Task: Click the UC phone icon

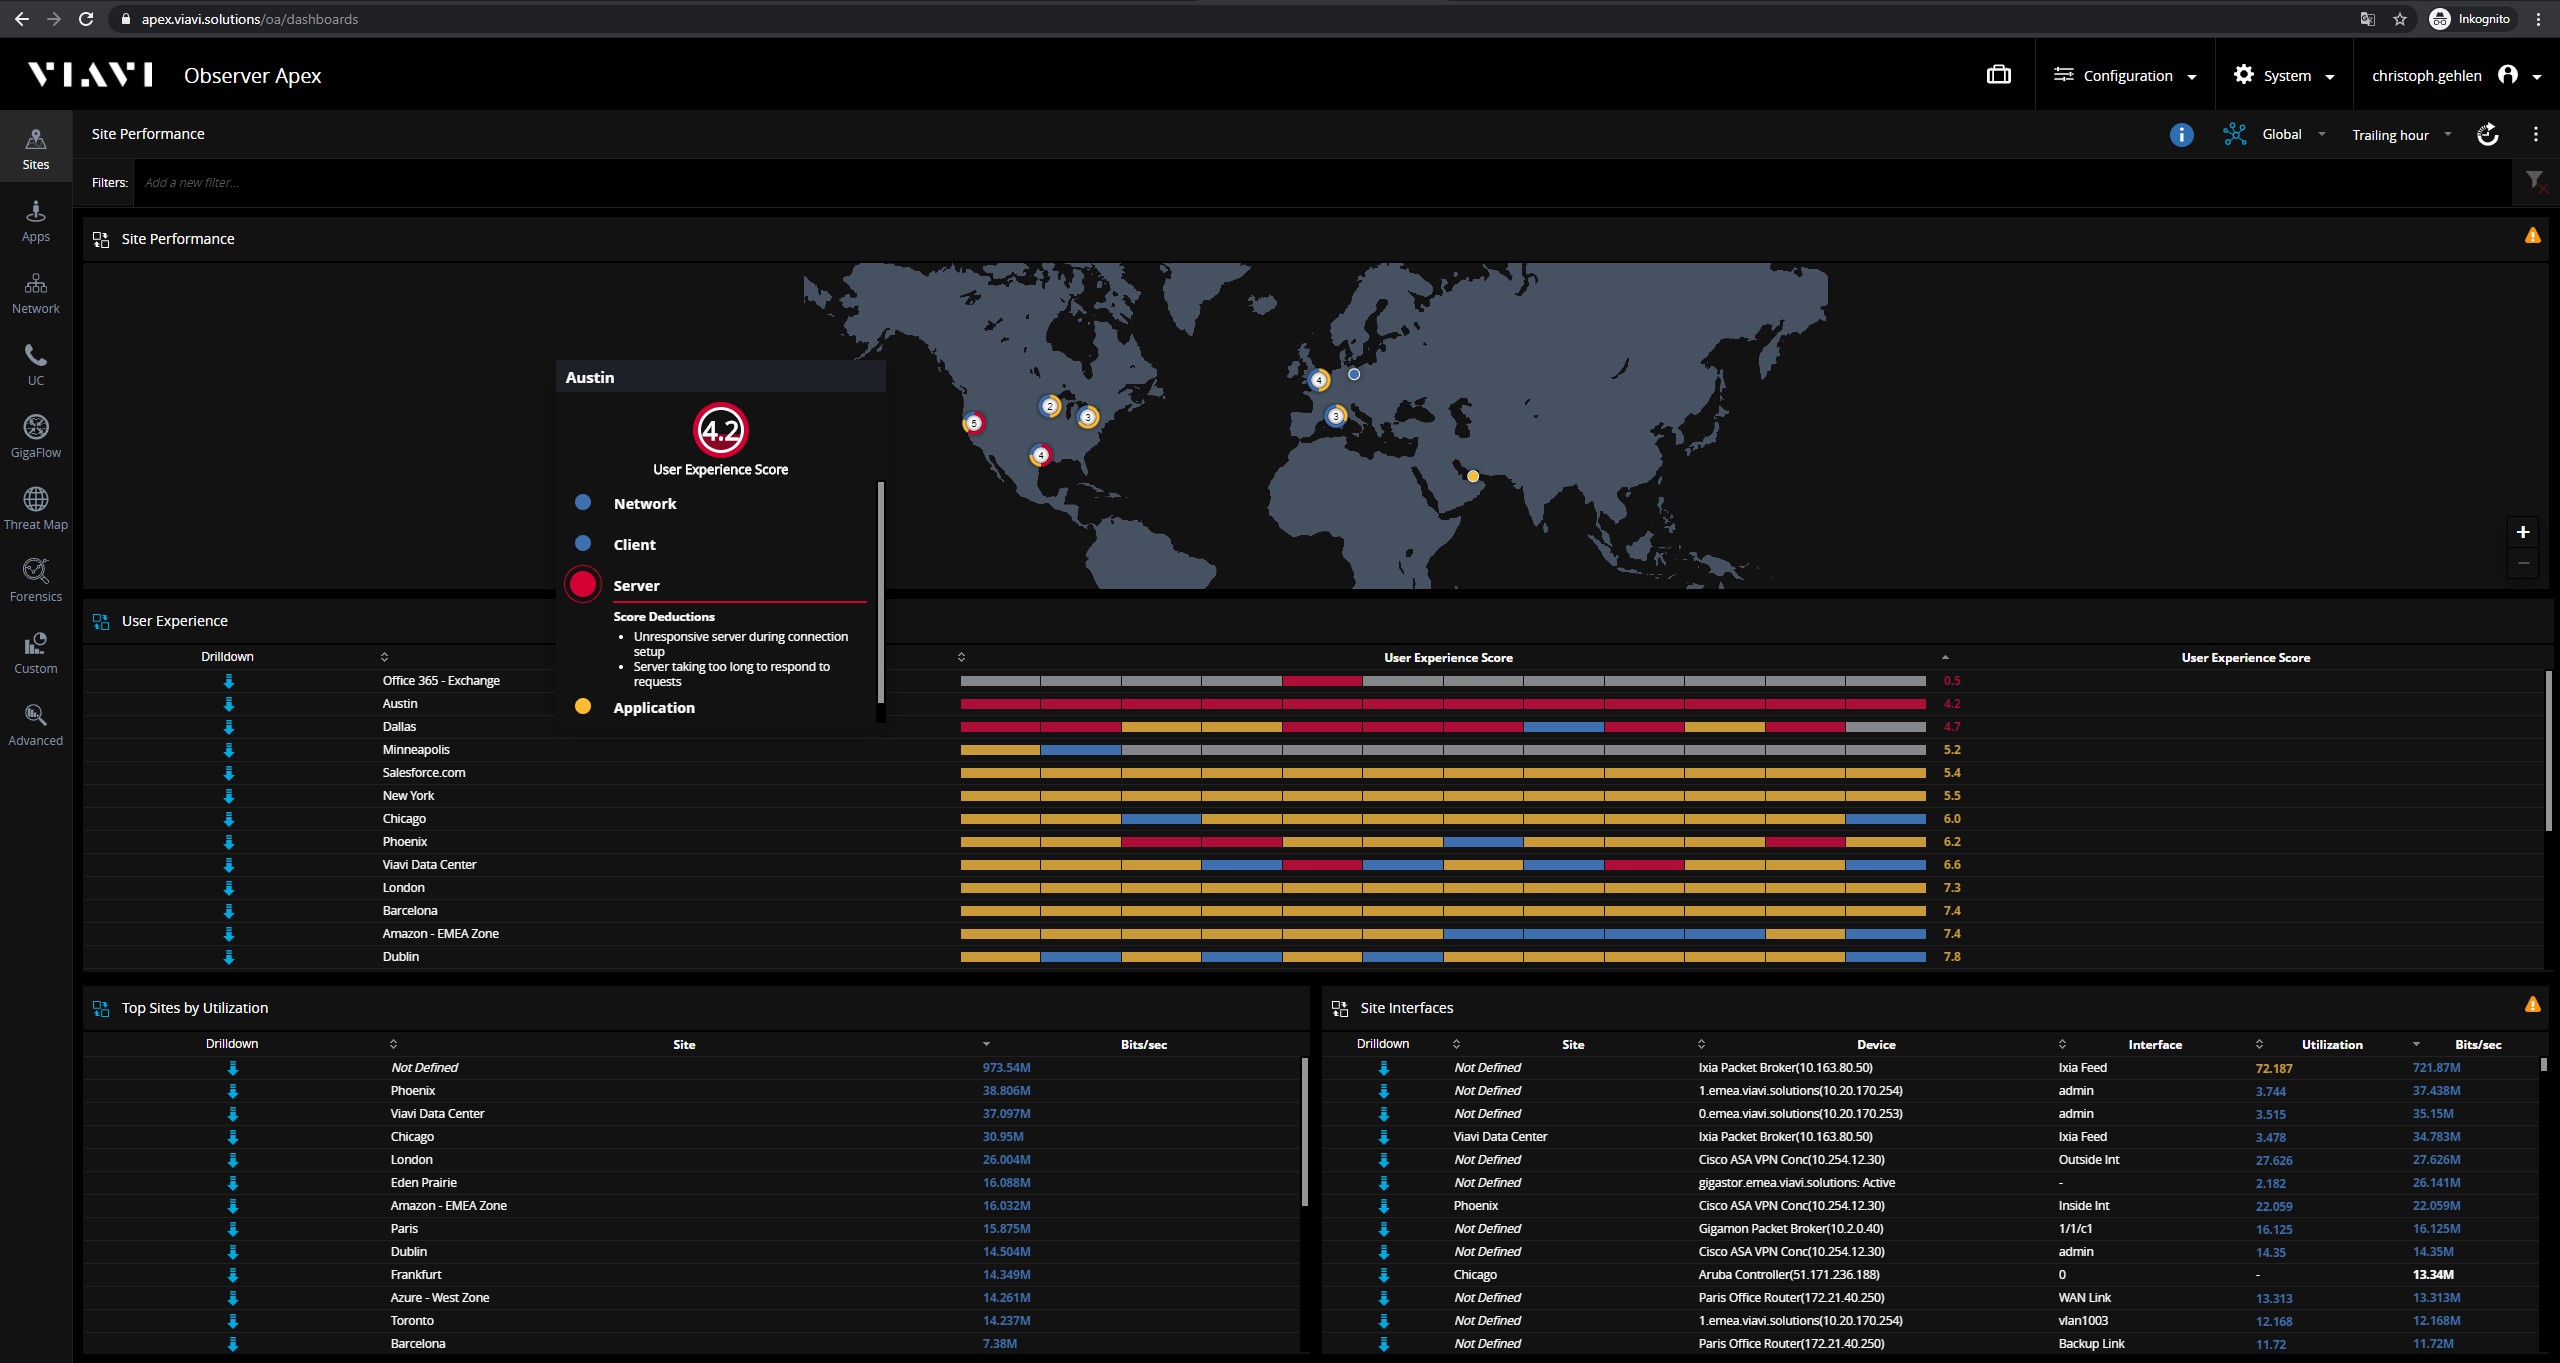Action: point(36,356)
